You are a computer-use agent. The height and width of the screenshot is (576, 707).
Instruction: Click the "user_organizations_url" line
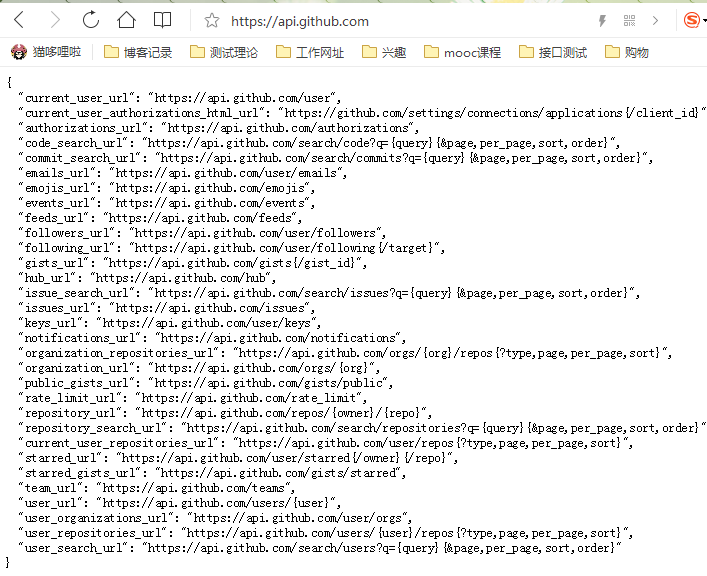click(x=215, y=518)
